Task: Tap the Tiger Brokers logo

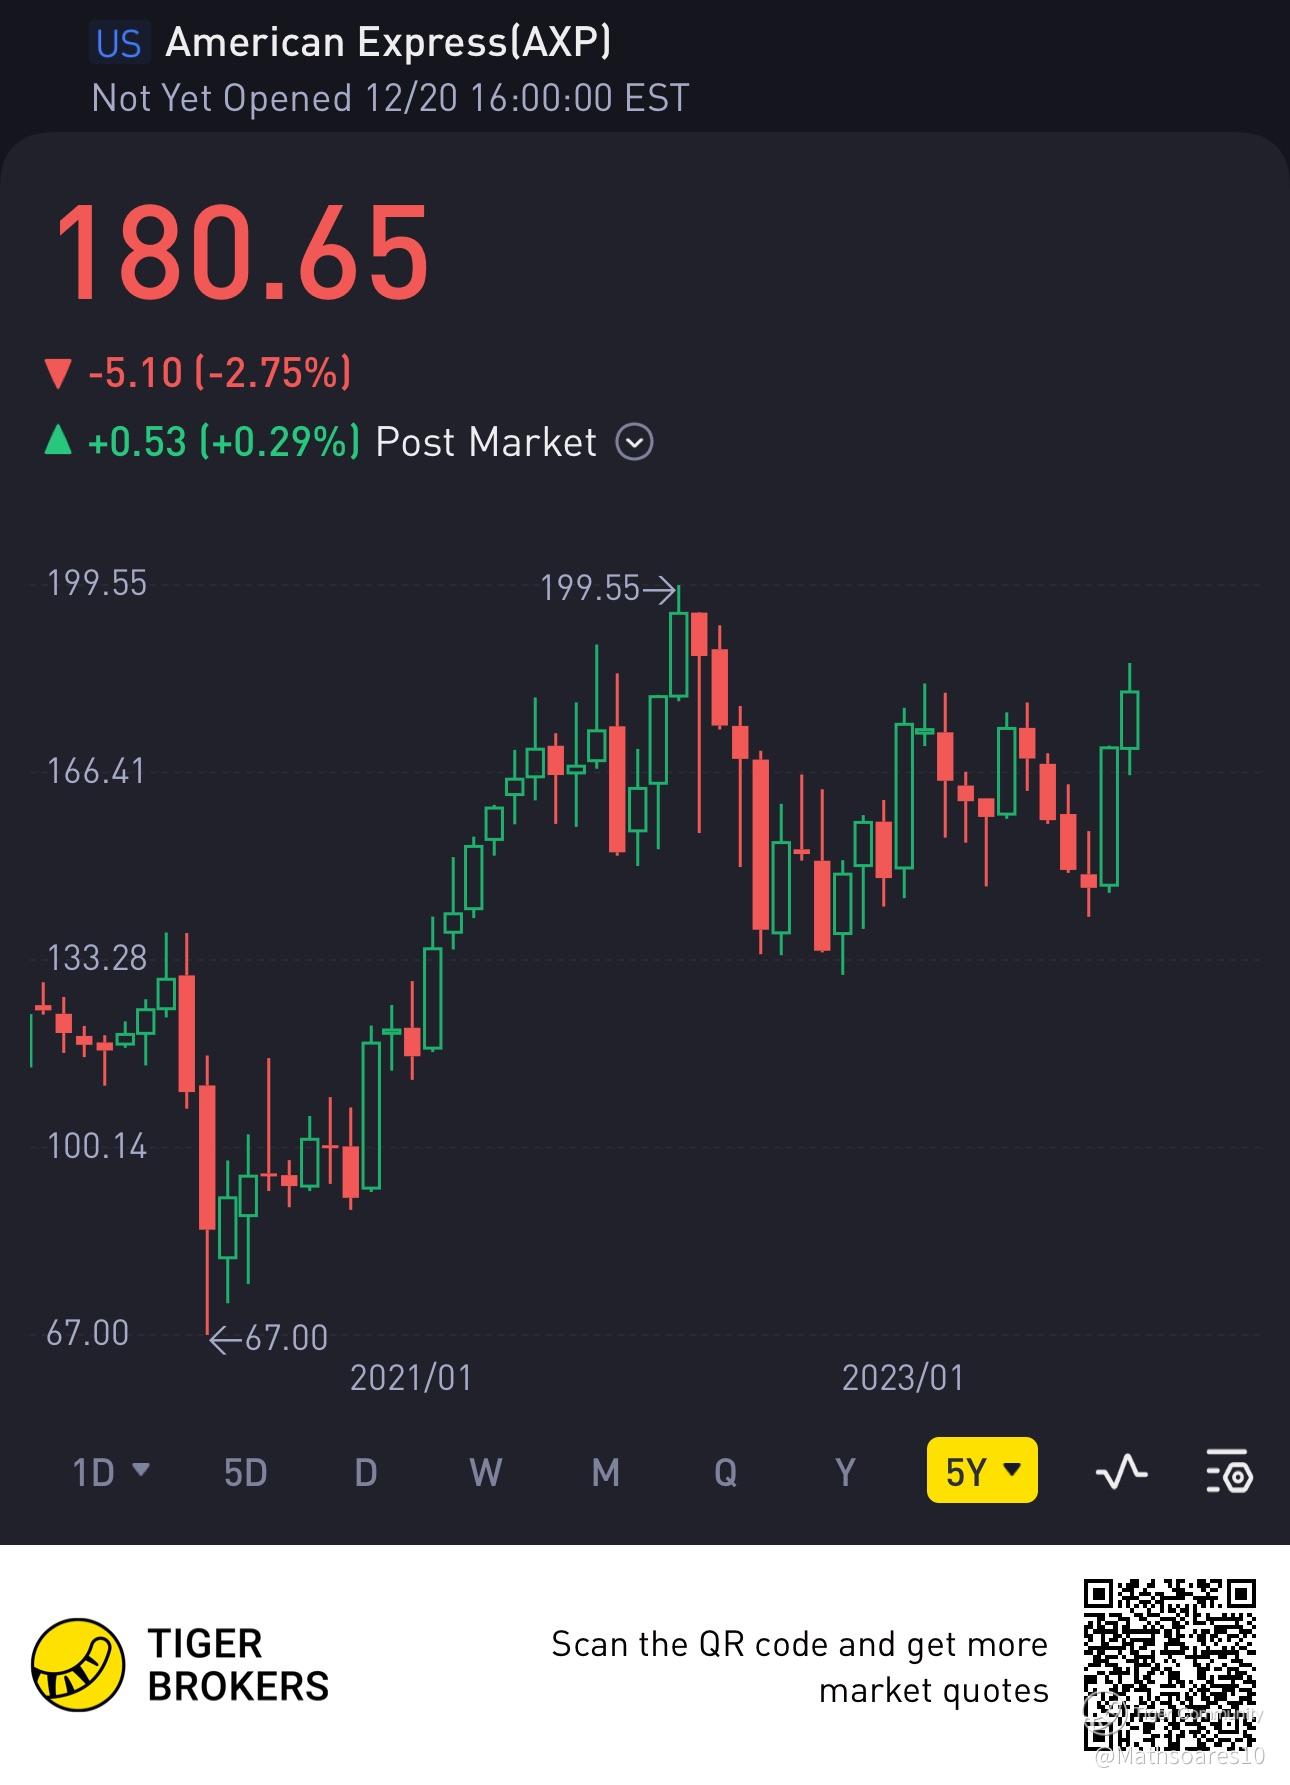Action: pyautogui.click(x=78, y=1665)
